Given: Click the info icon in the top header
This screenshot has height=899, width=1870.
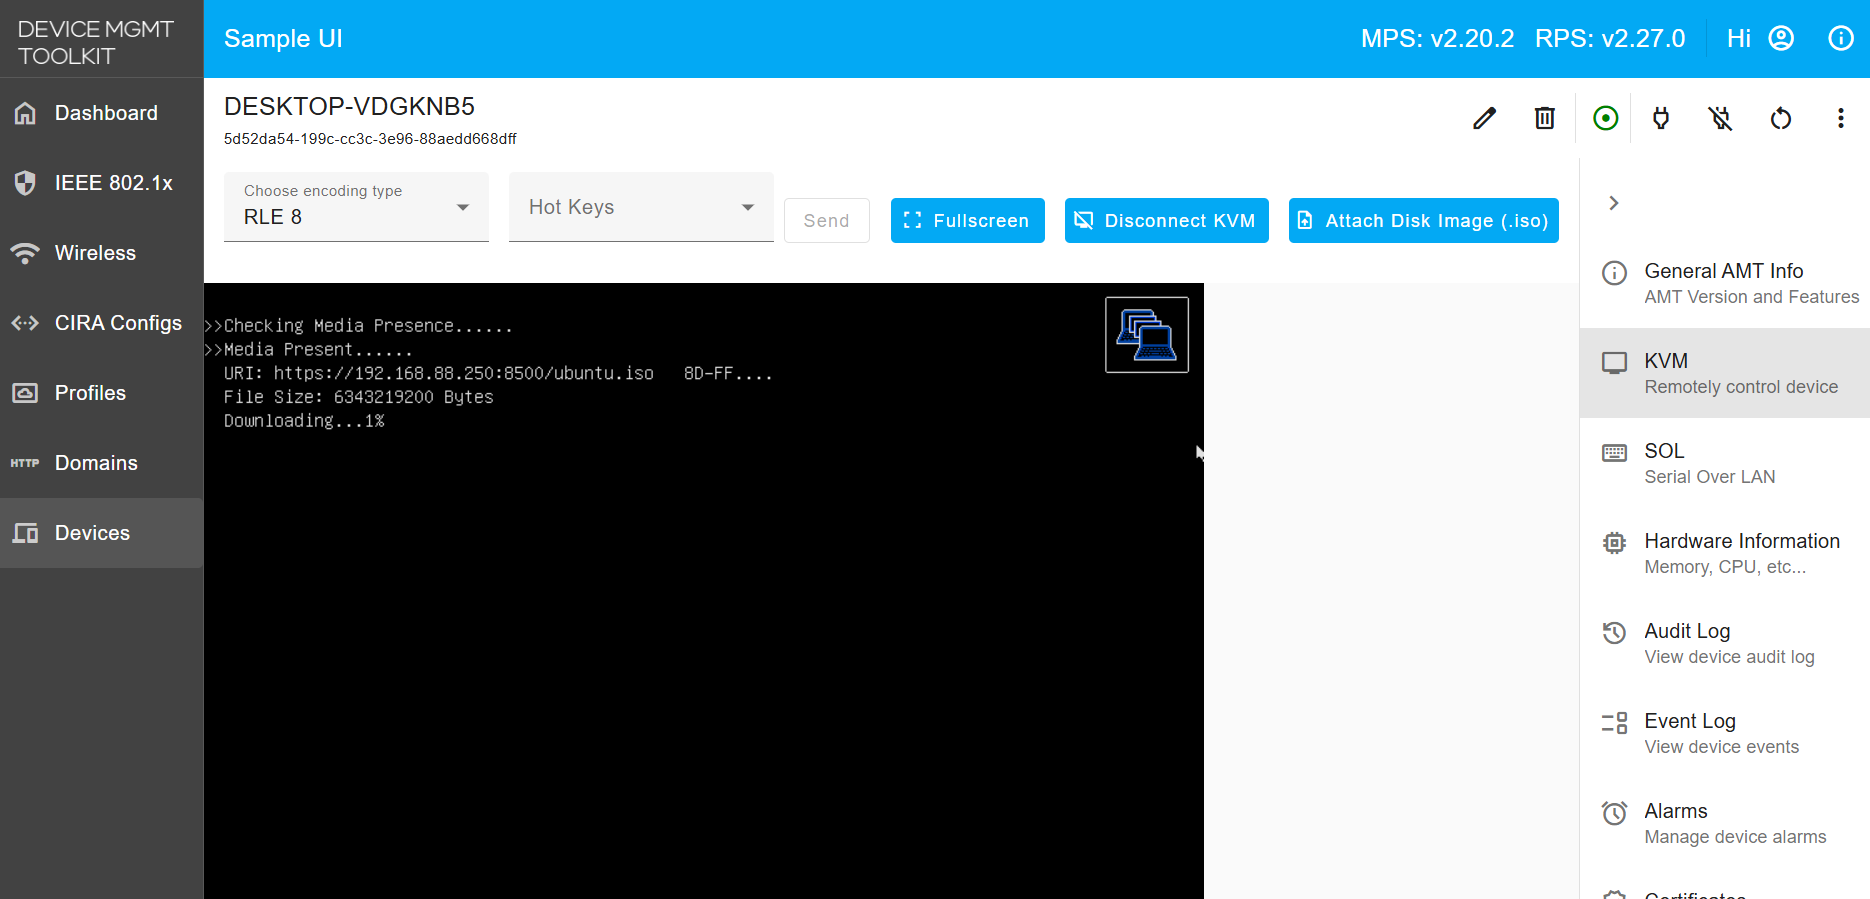Looking at the screenshot, I should coord(1840,38).
